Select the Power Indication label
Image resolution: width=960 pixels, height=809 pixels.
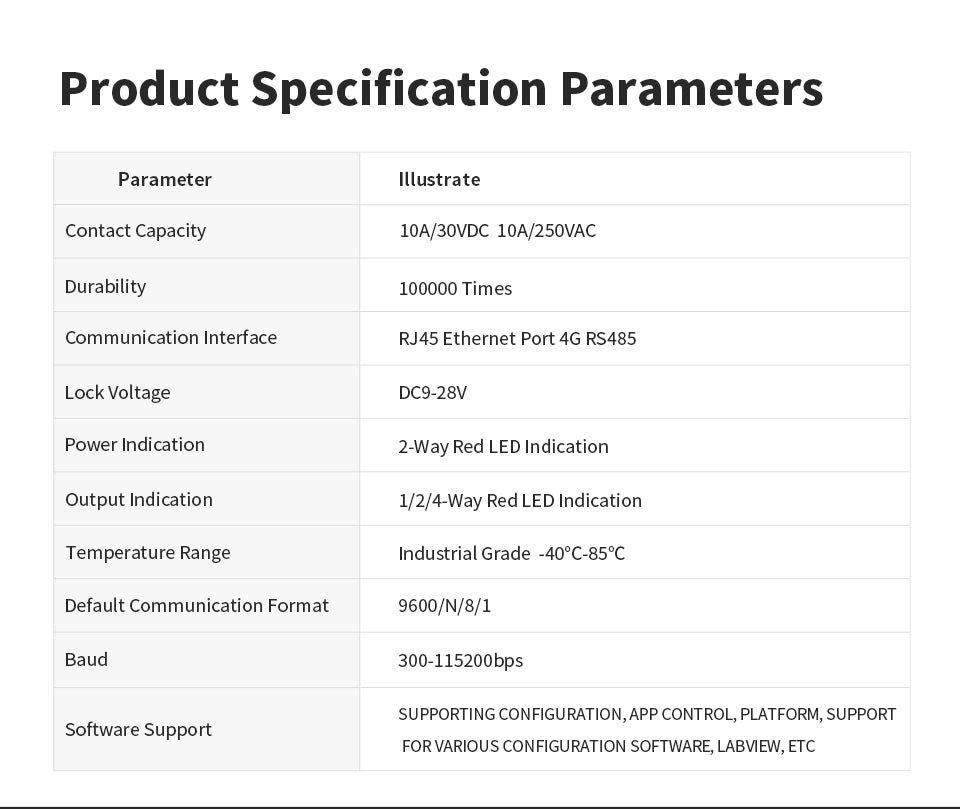135,445
